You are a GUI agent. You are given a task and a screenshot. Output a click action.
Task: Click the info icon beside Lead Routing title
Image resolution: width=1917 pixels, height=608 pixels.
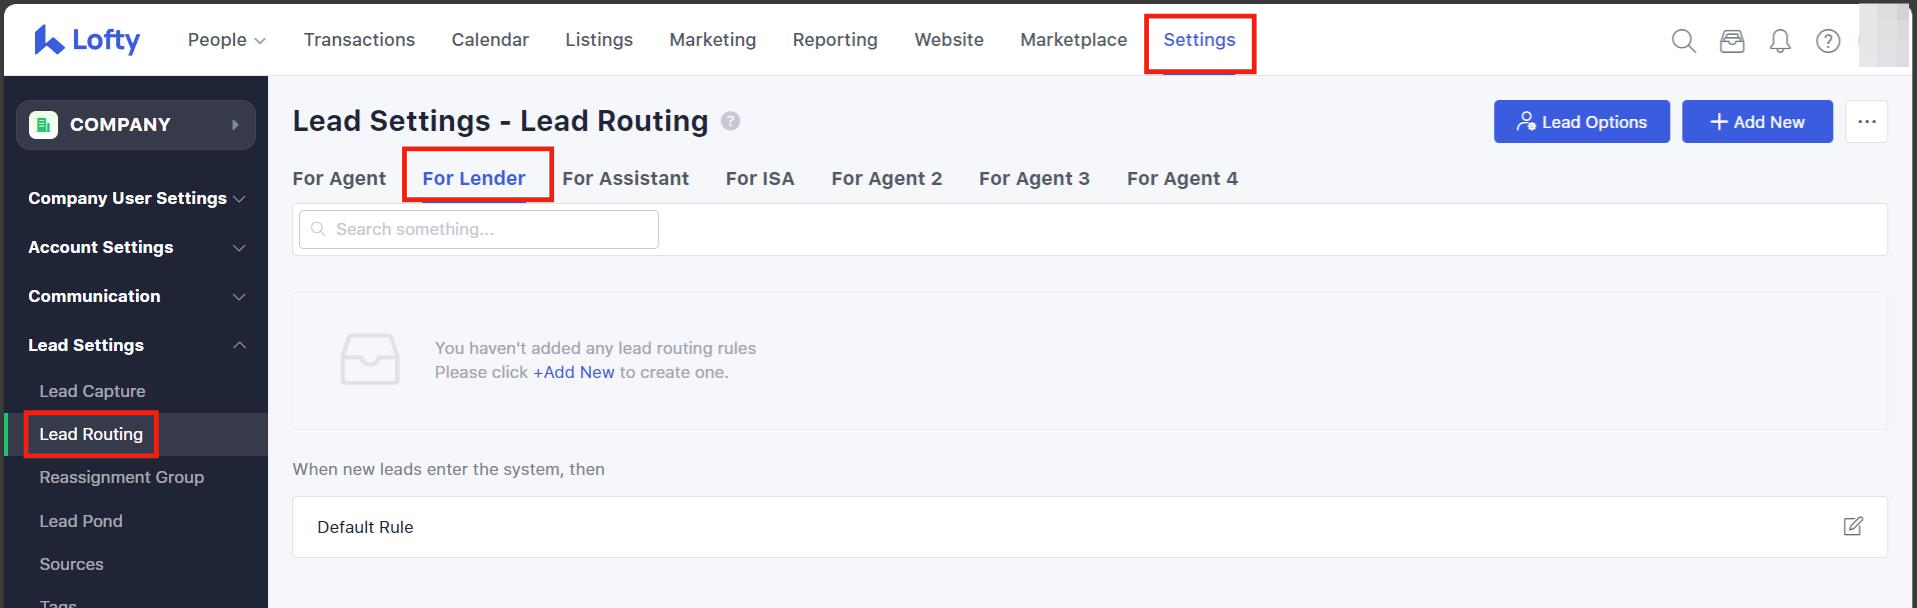730,121
